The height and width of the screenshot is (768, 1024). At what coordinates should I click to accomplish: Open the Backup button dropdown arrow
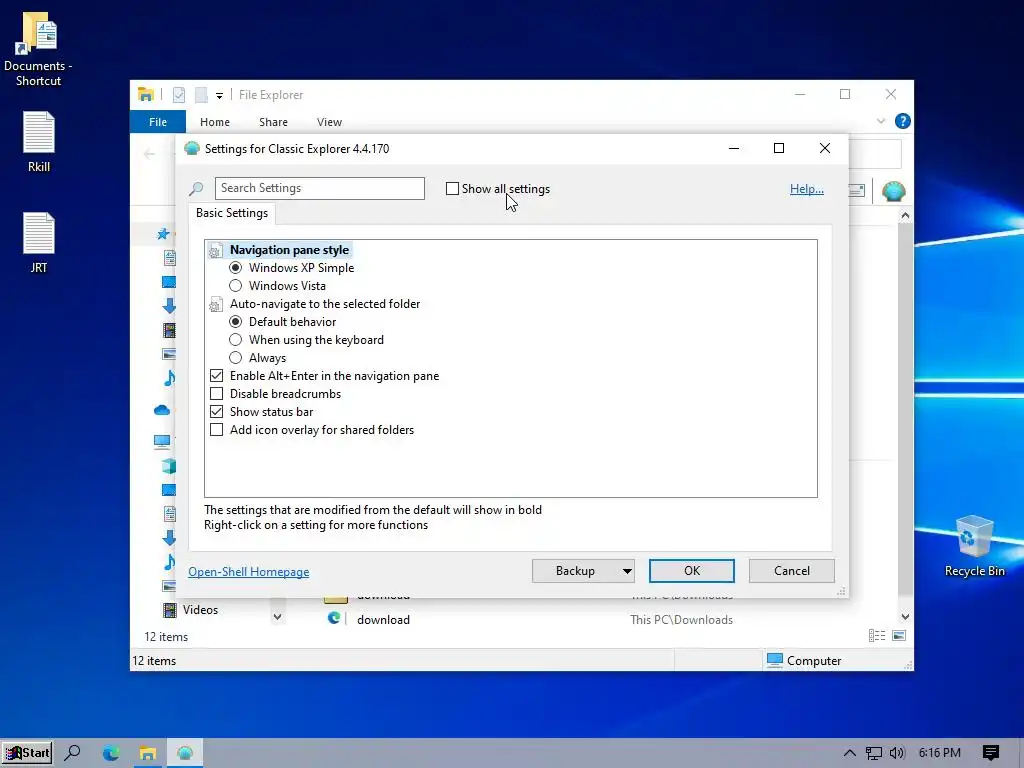(x=626, y=571)
